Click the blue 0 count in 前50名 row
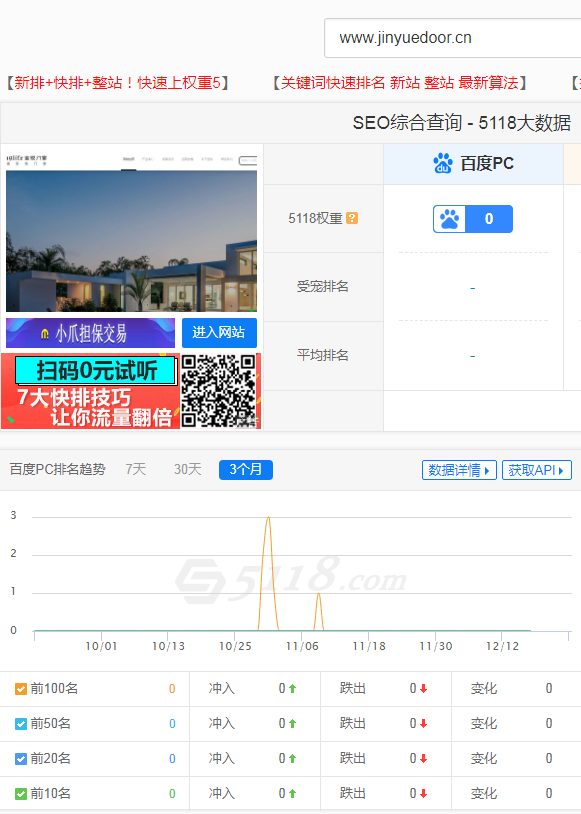The image size is (581, 814). [172, 724]
